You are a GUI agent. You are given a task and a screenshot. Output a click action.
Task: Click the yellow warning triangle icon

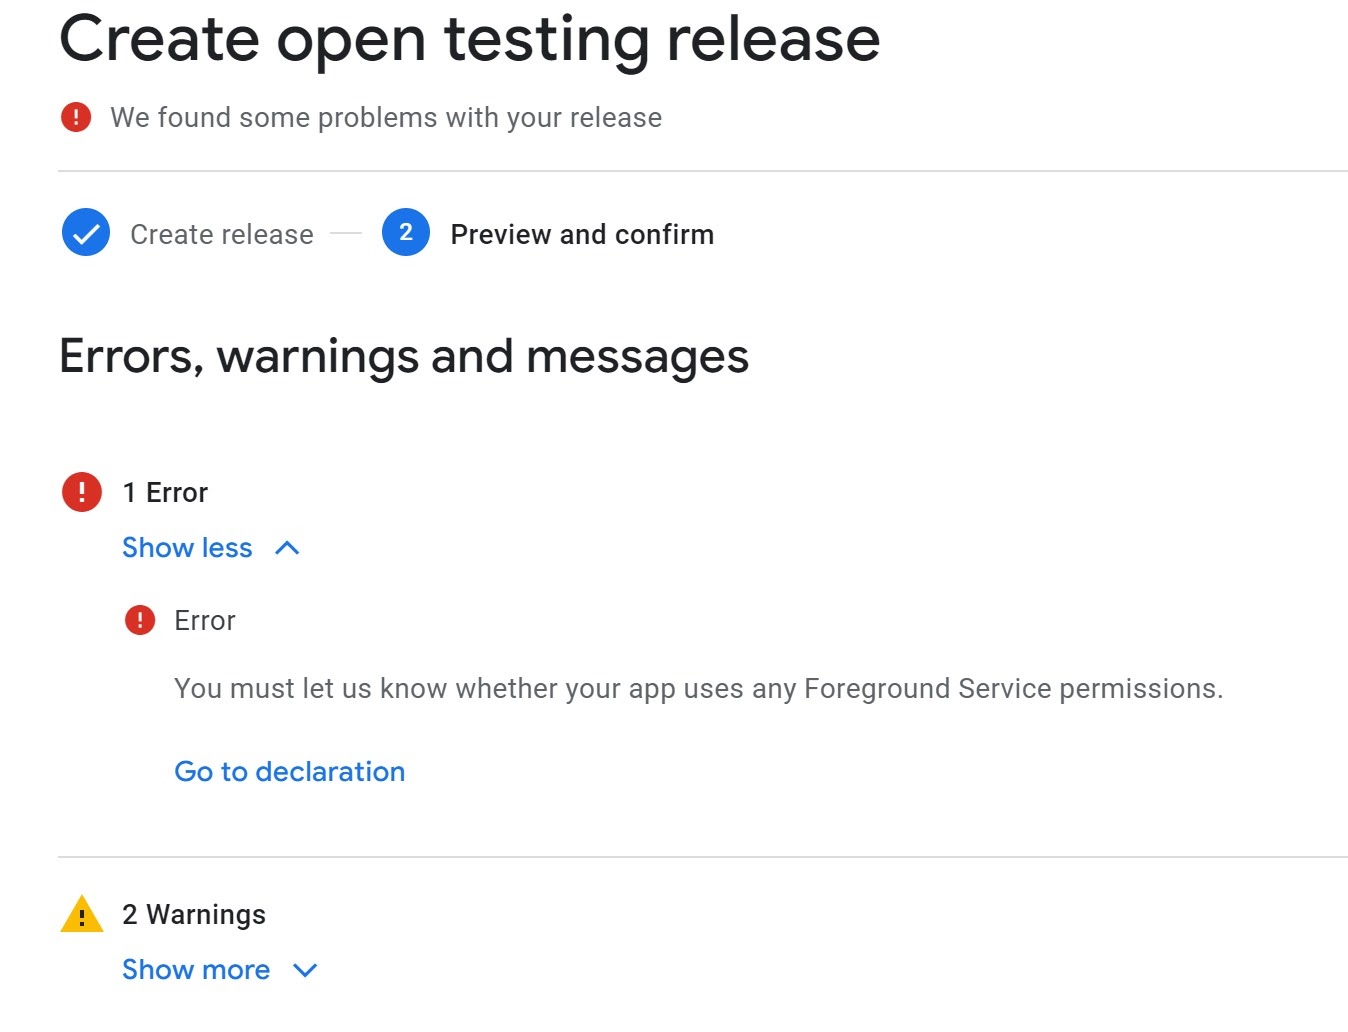(82, 914)
